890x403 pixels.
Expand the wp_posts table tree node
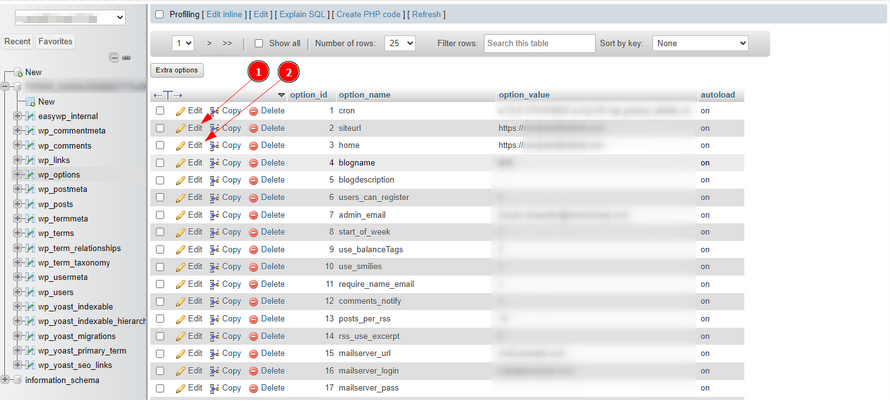(17, 204)
